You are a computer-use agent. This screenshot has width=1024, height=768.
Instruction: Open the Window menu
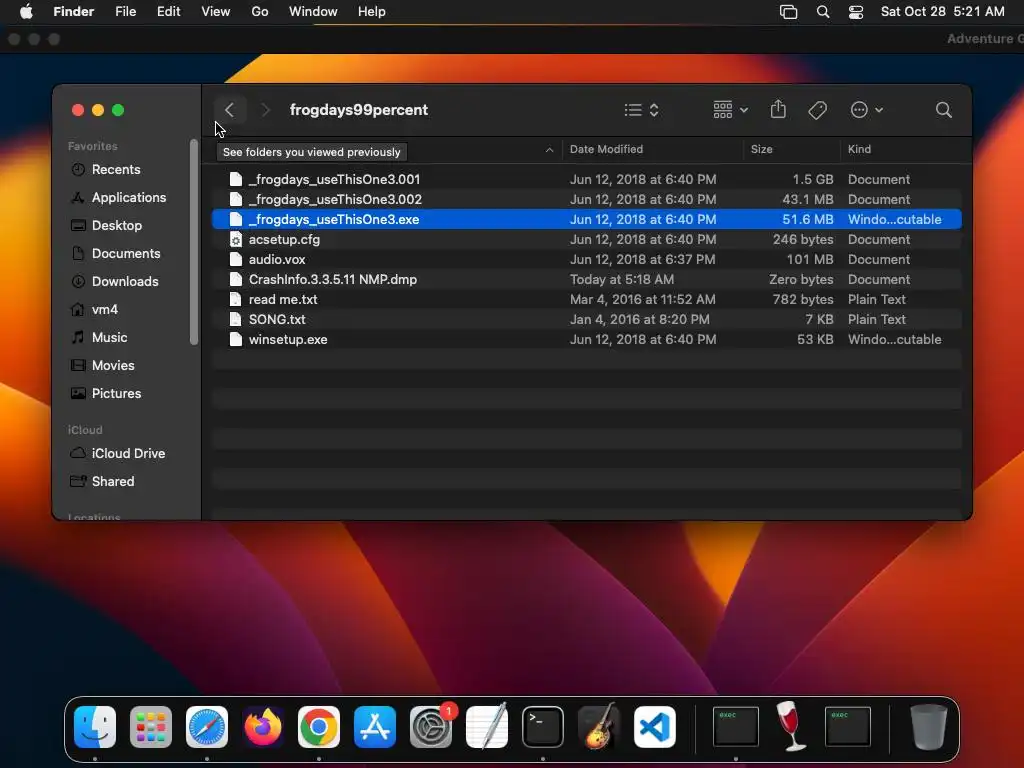click(x=313, y=12)
